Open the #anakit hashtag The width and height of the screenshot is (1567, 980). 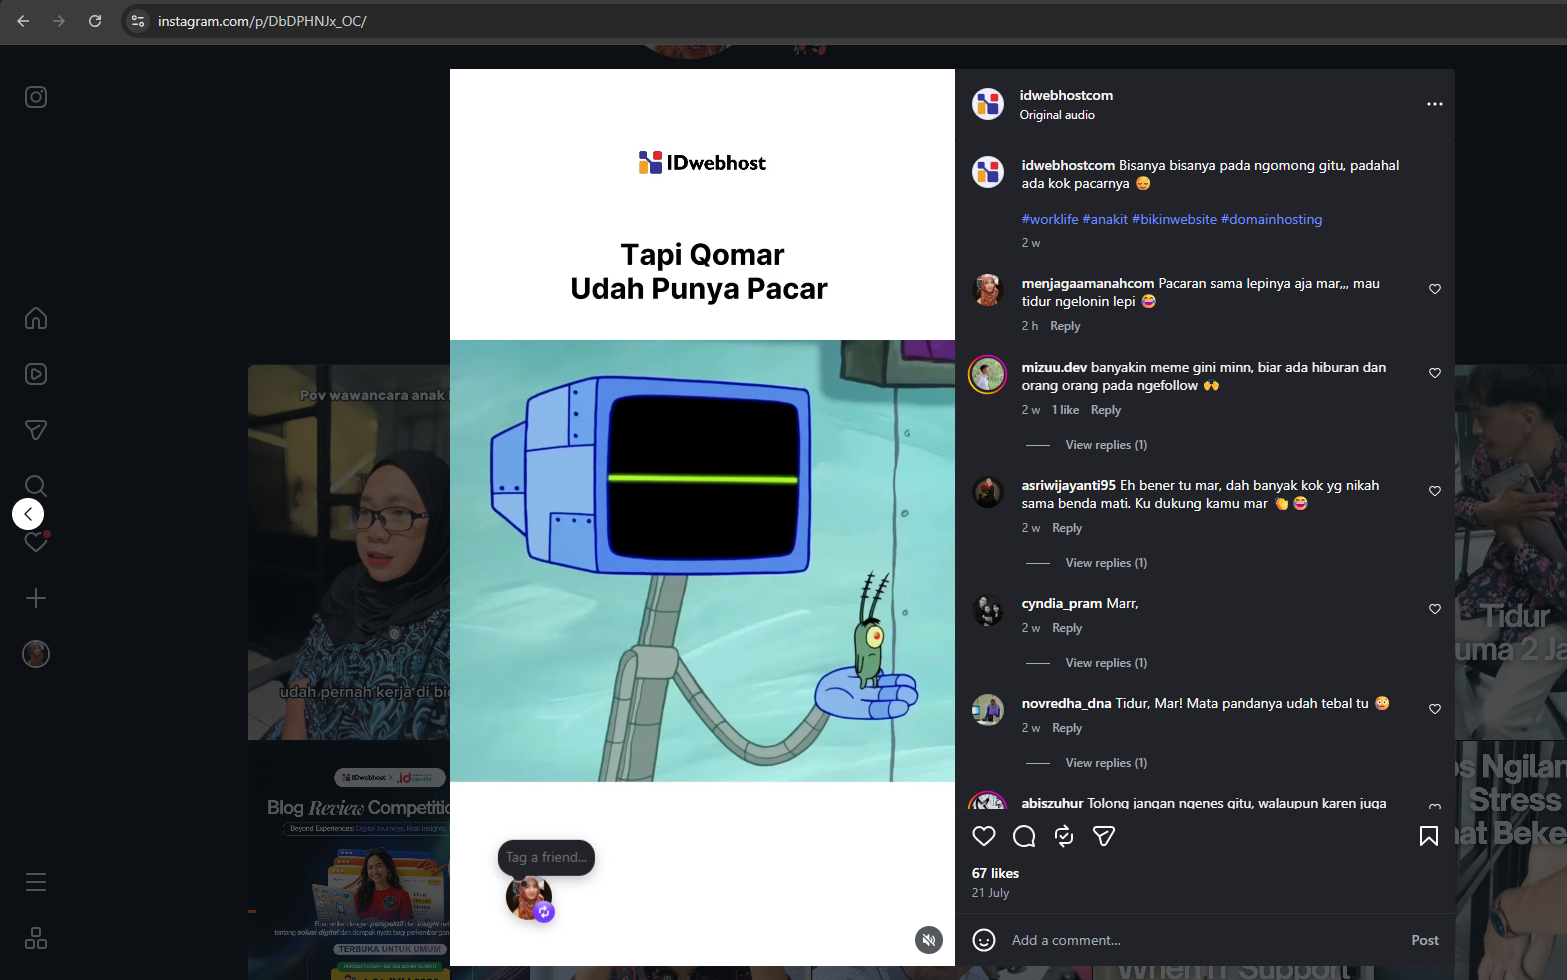pyautogui.click(x=1105, y=219)
